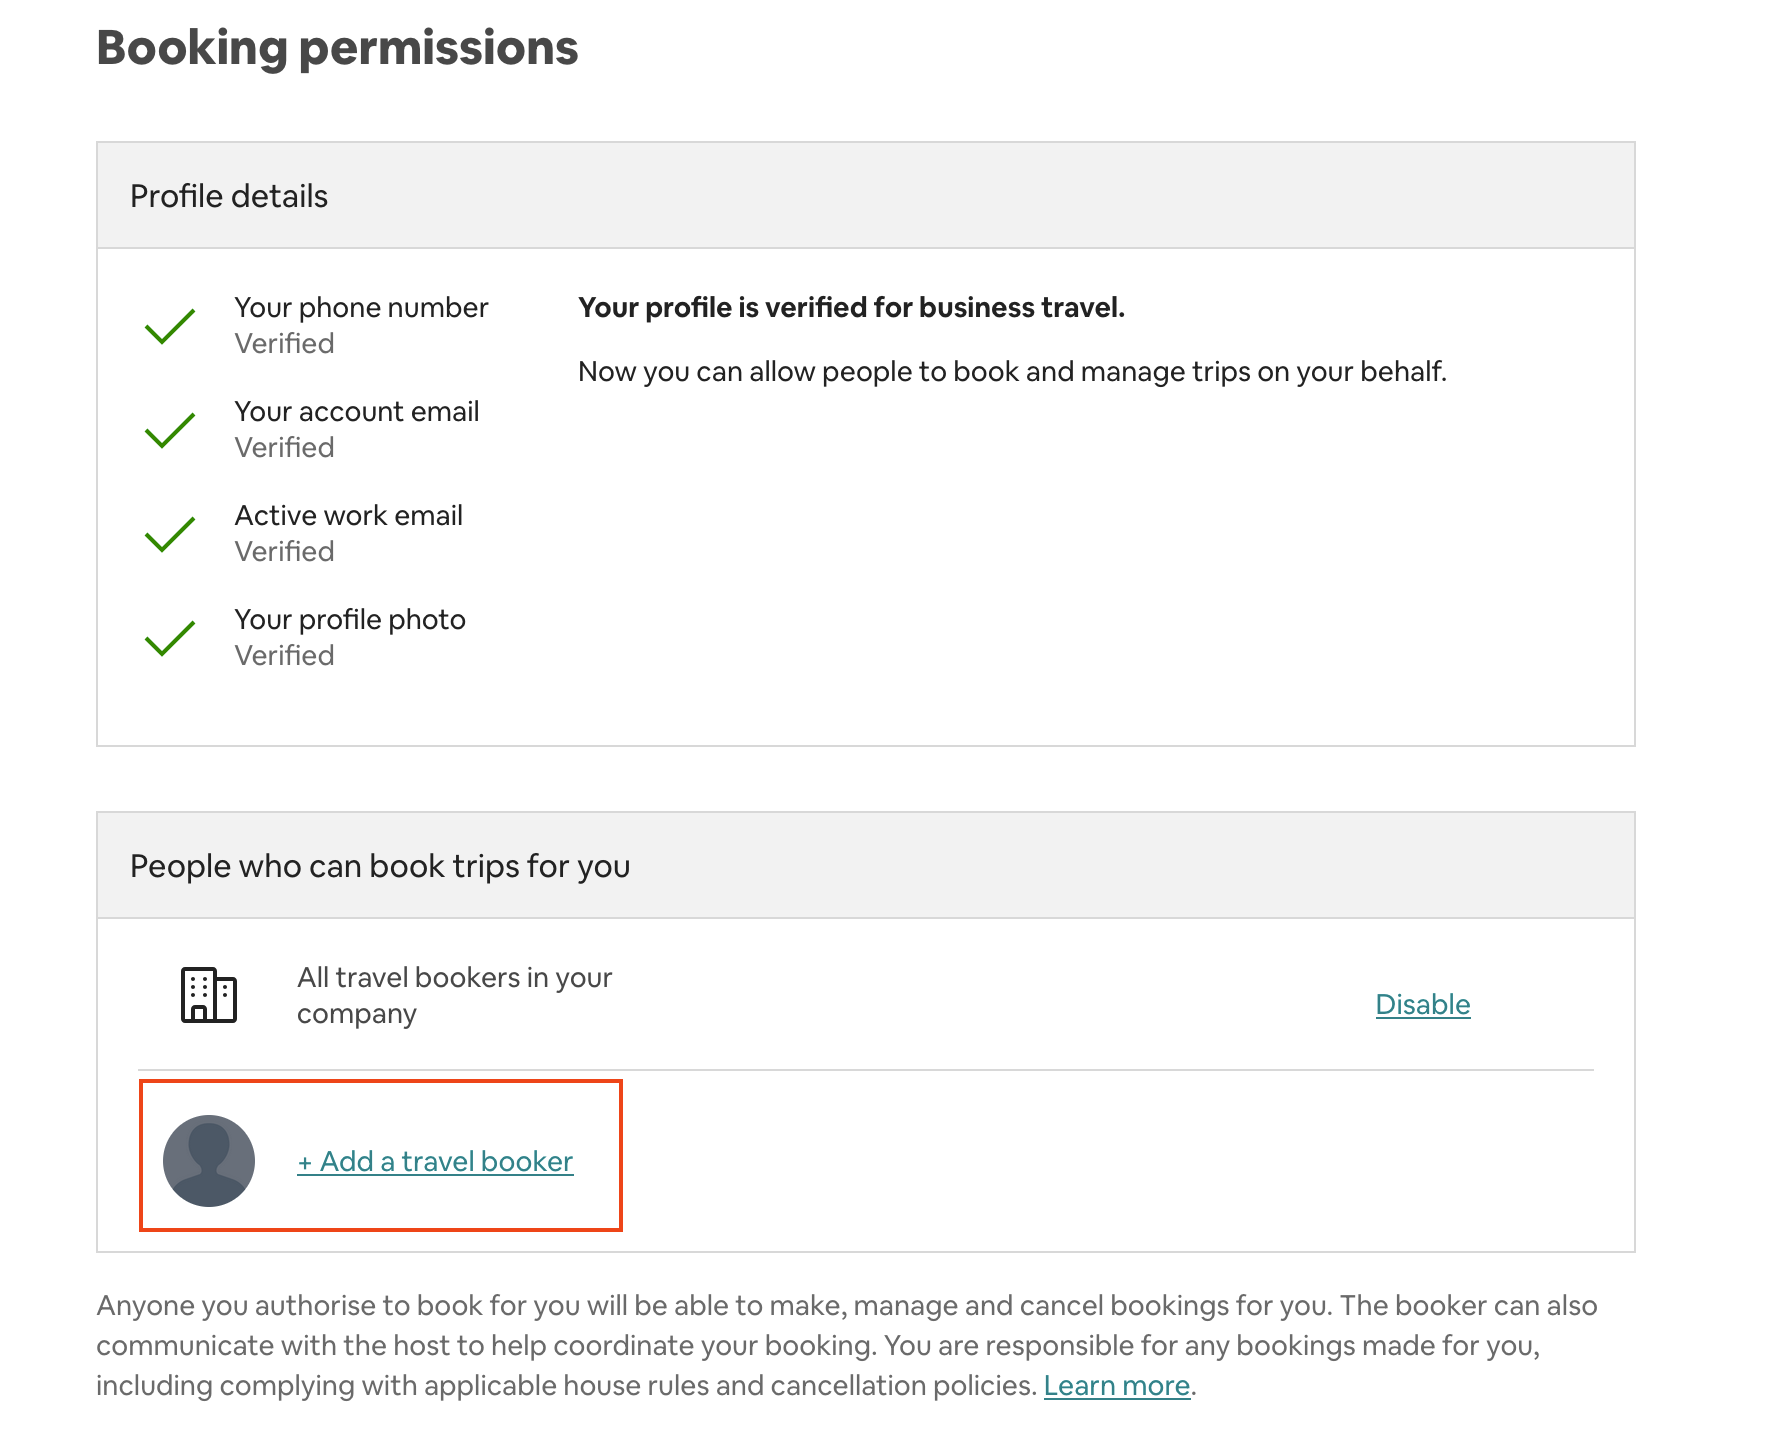Click the grey profile avatar icon
This screenshot has width=1778, height=1444.
click(x=209, y=1160)
